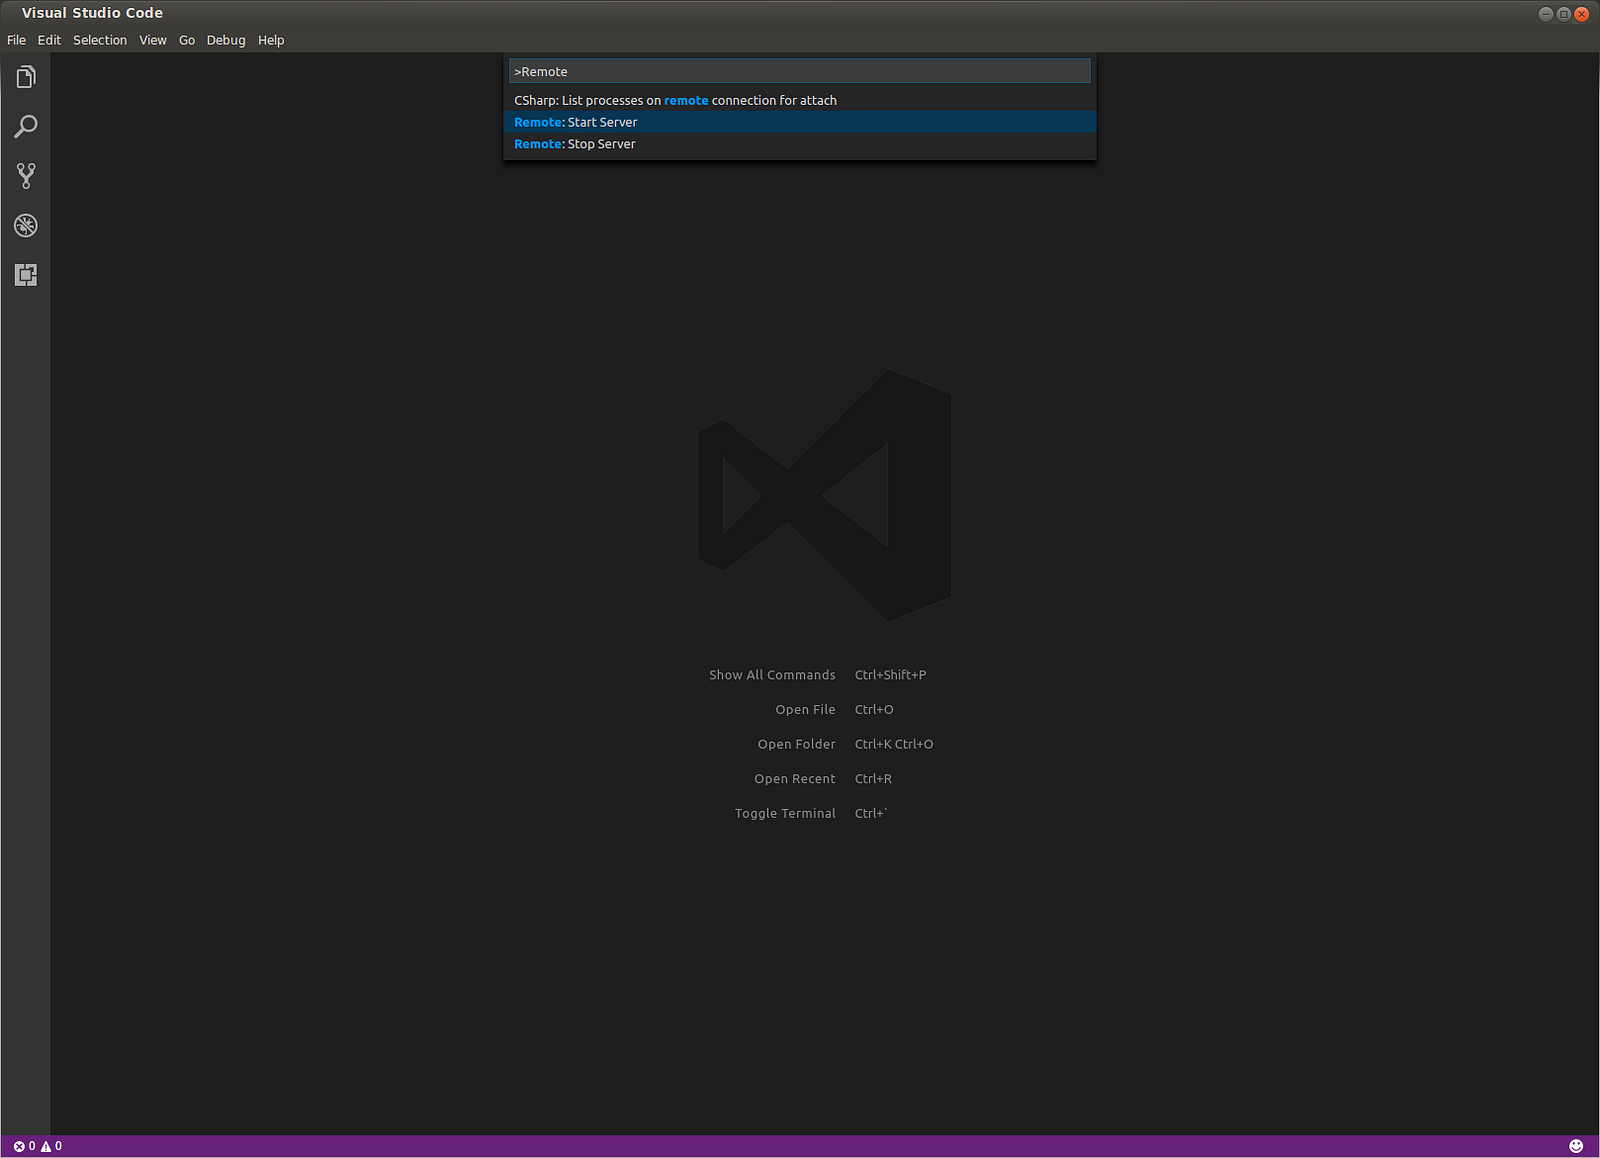
Task: Click the warnings count in status bar
Action: [x=51, y=1146]
